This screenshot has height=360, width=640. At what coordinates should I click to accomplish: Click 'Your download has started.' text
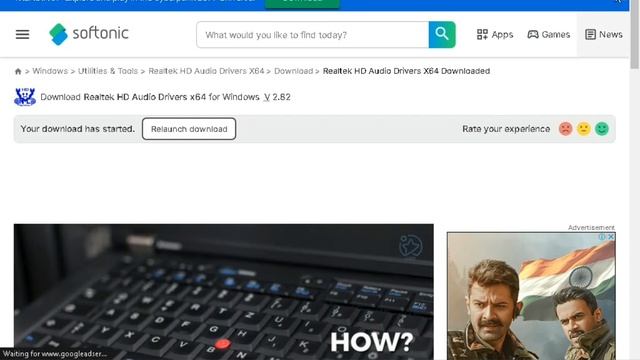[78, 129]
